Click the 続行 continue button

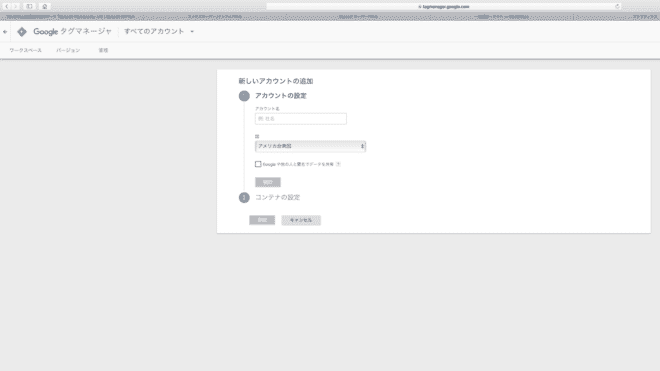point(268,182)
